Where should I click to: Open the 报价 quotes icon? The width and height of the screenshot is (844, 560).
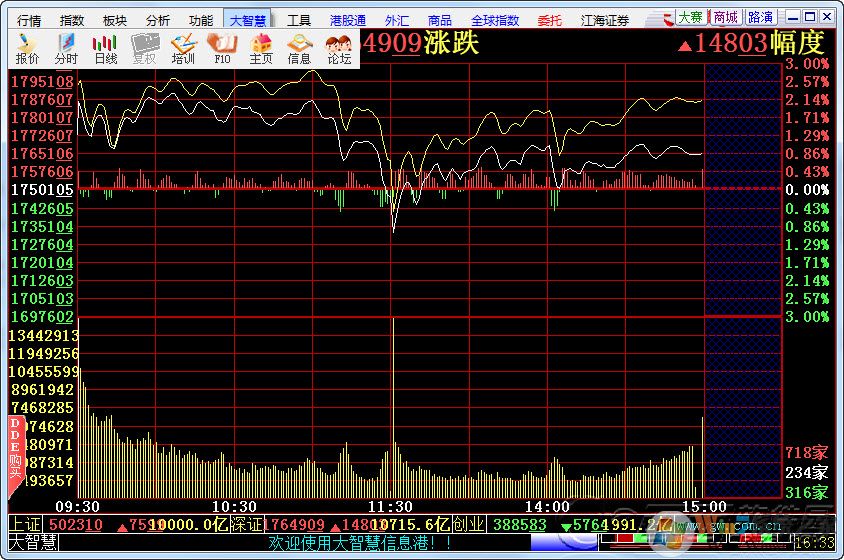pyautogui.click(x=27, y=48)
